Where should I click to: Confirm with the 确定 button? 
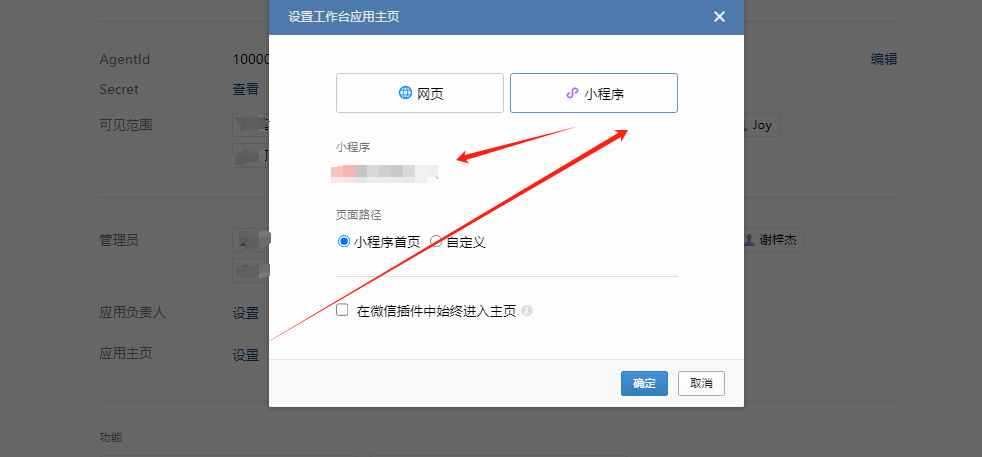tap(644, 383)
